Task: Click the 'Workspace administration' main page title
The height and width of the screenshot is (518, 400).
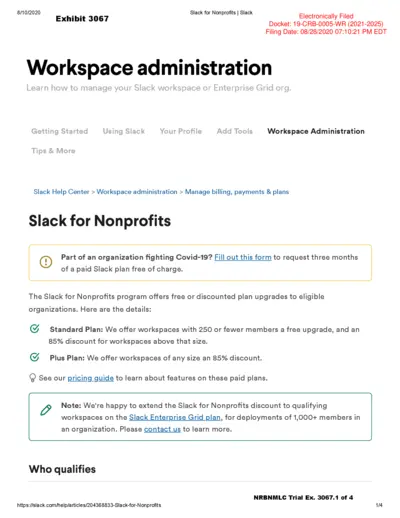Action: point(149,68)
